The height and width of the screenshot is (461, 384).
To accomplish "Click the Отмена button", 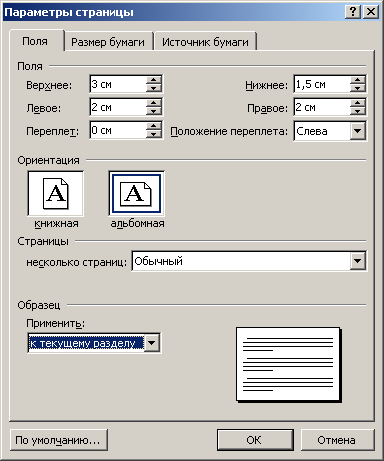I will [x=337, y=440].
